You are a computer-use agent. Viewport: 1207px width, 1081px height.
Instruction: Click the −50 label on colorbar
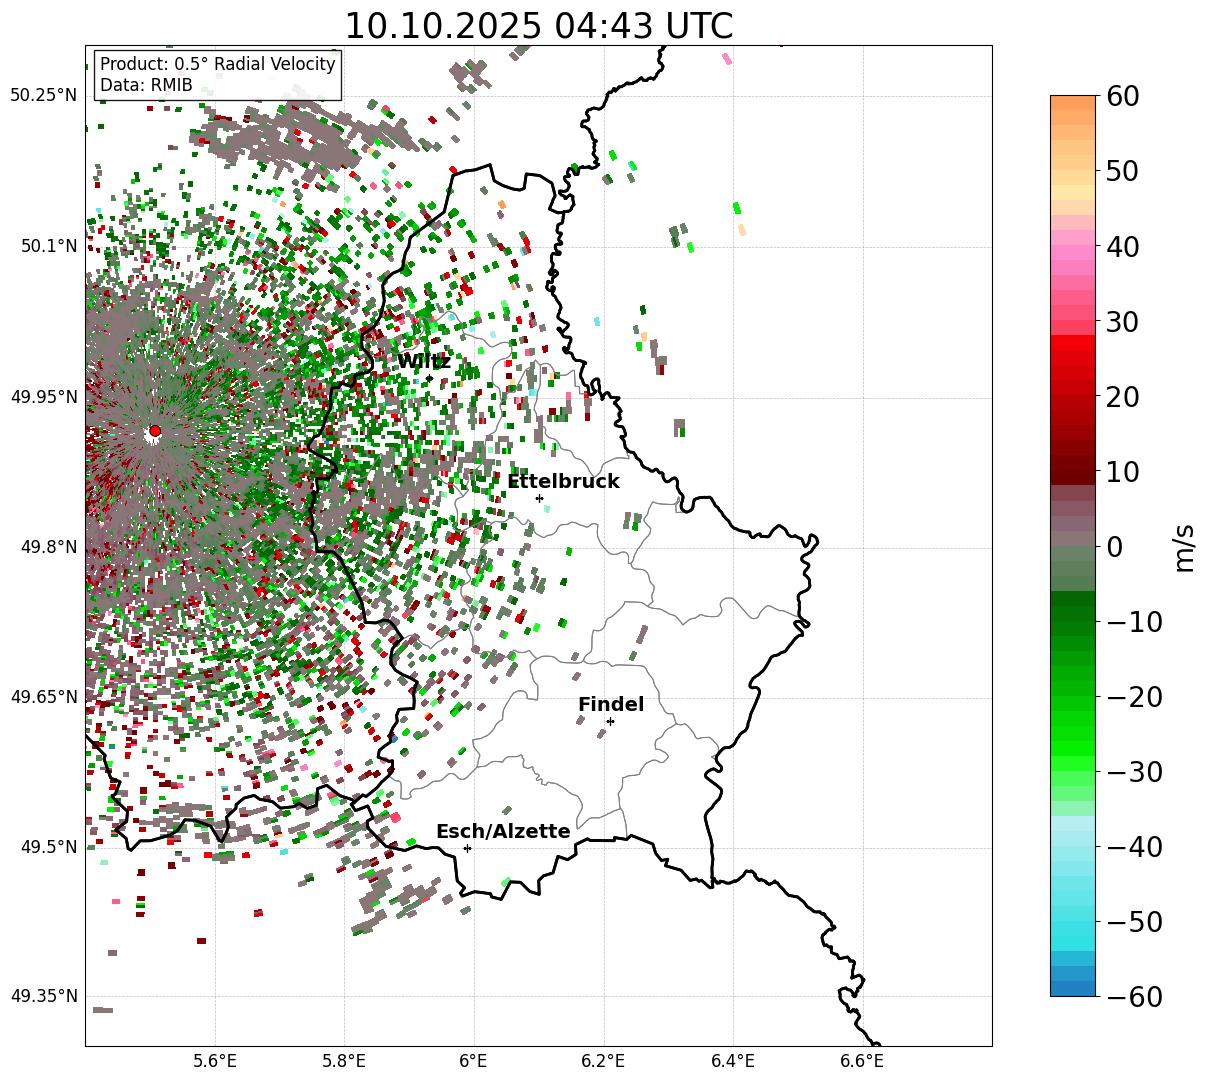(1135, 921)
